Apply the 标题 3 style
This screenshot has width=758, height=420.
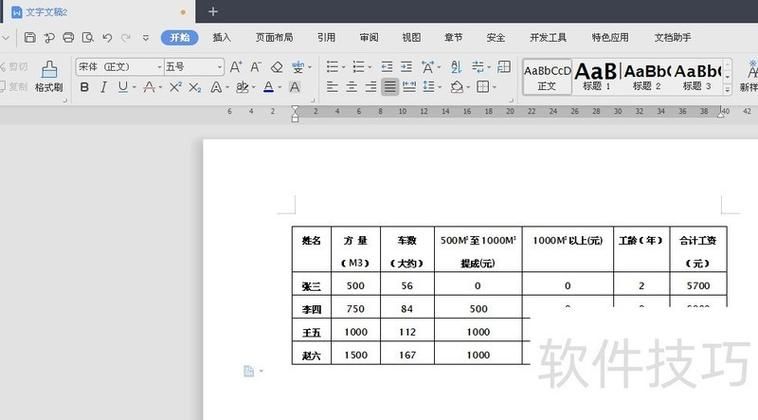tap(697, 77)
